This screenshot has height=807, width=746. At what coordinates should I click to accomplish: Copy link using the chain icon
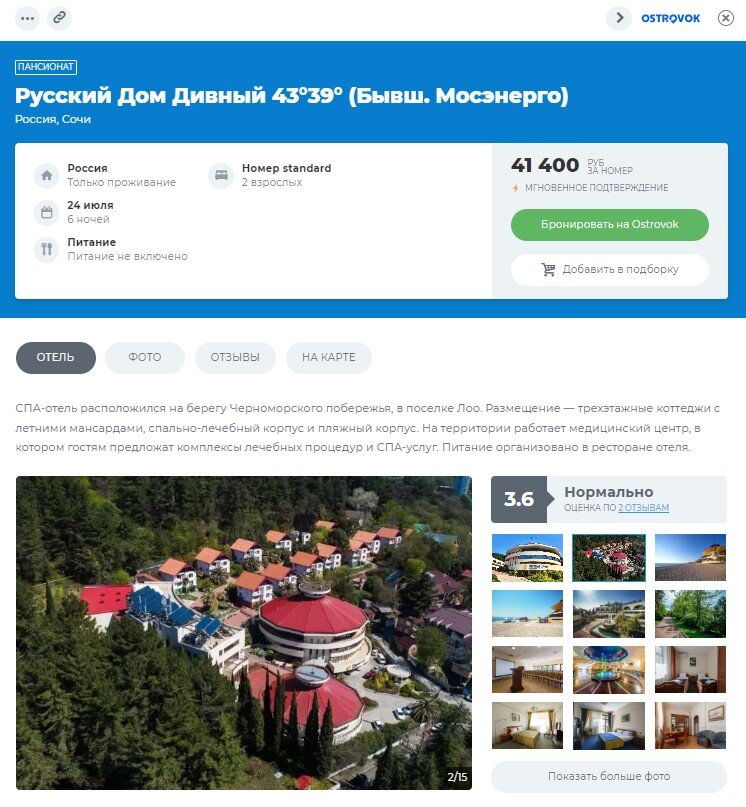(59, 18)
